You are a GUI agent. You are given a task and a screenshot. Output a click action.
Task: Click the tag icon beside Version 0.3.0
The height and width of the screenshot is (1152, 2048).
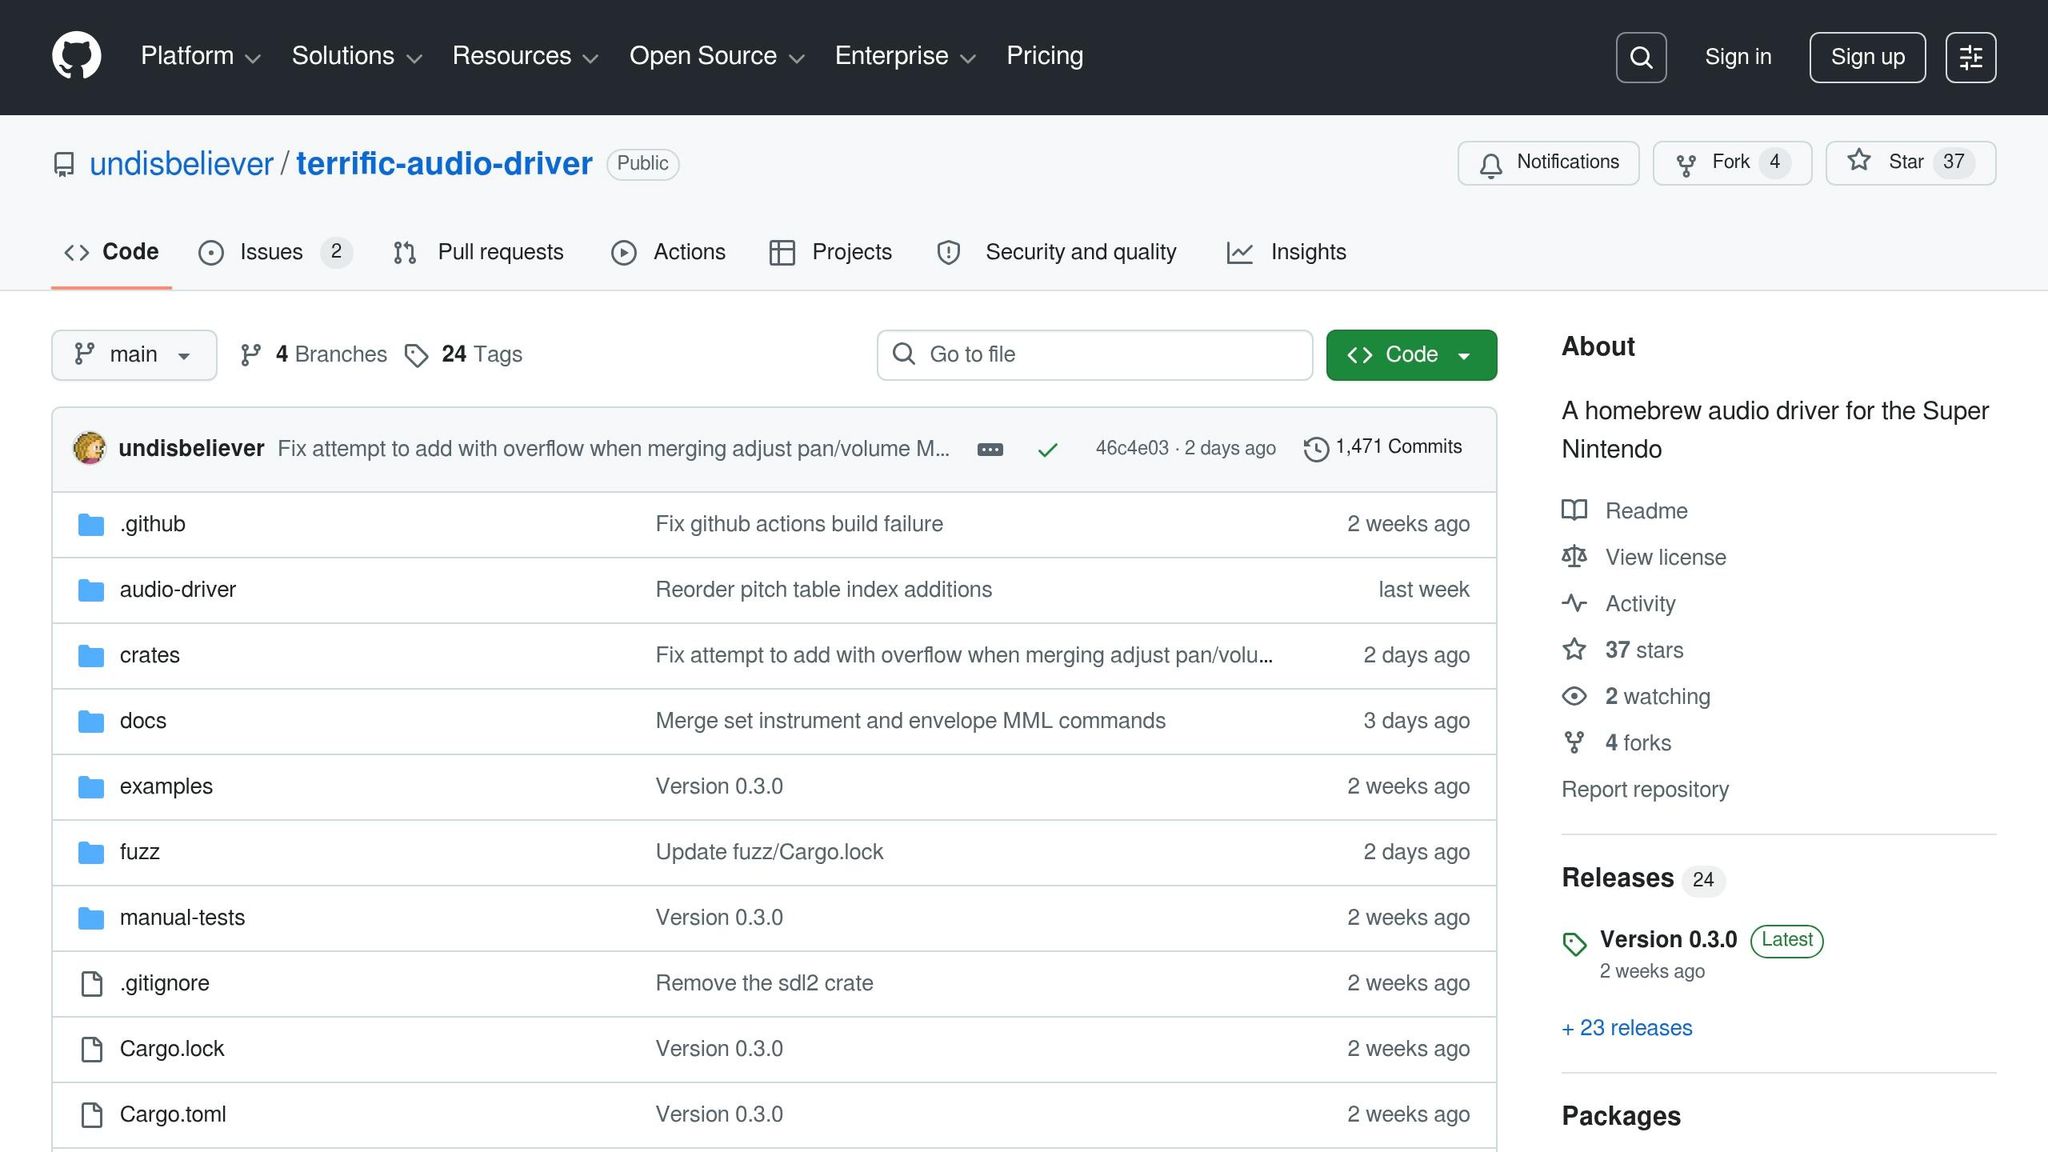pyautogui.click(x=1575, y=943)
